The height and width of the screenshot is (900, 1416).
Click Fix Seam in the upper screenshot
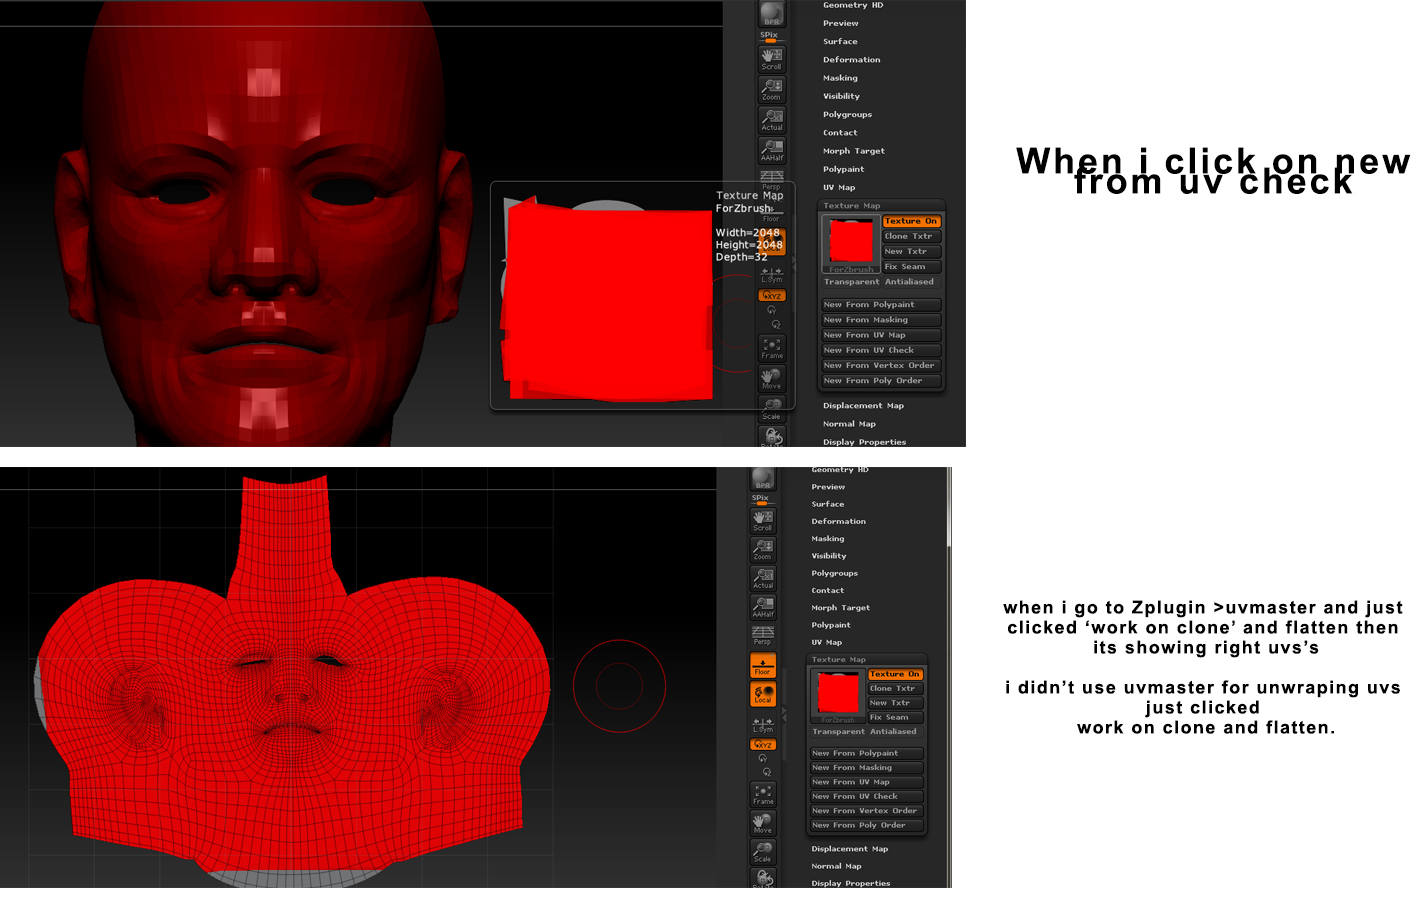911,267
